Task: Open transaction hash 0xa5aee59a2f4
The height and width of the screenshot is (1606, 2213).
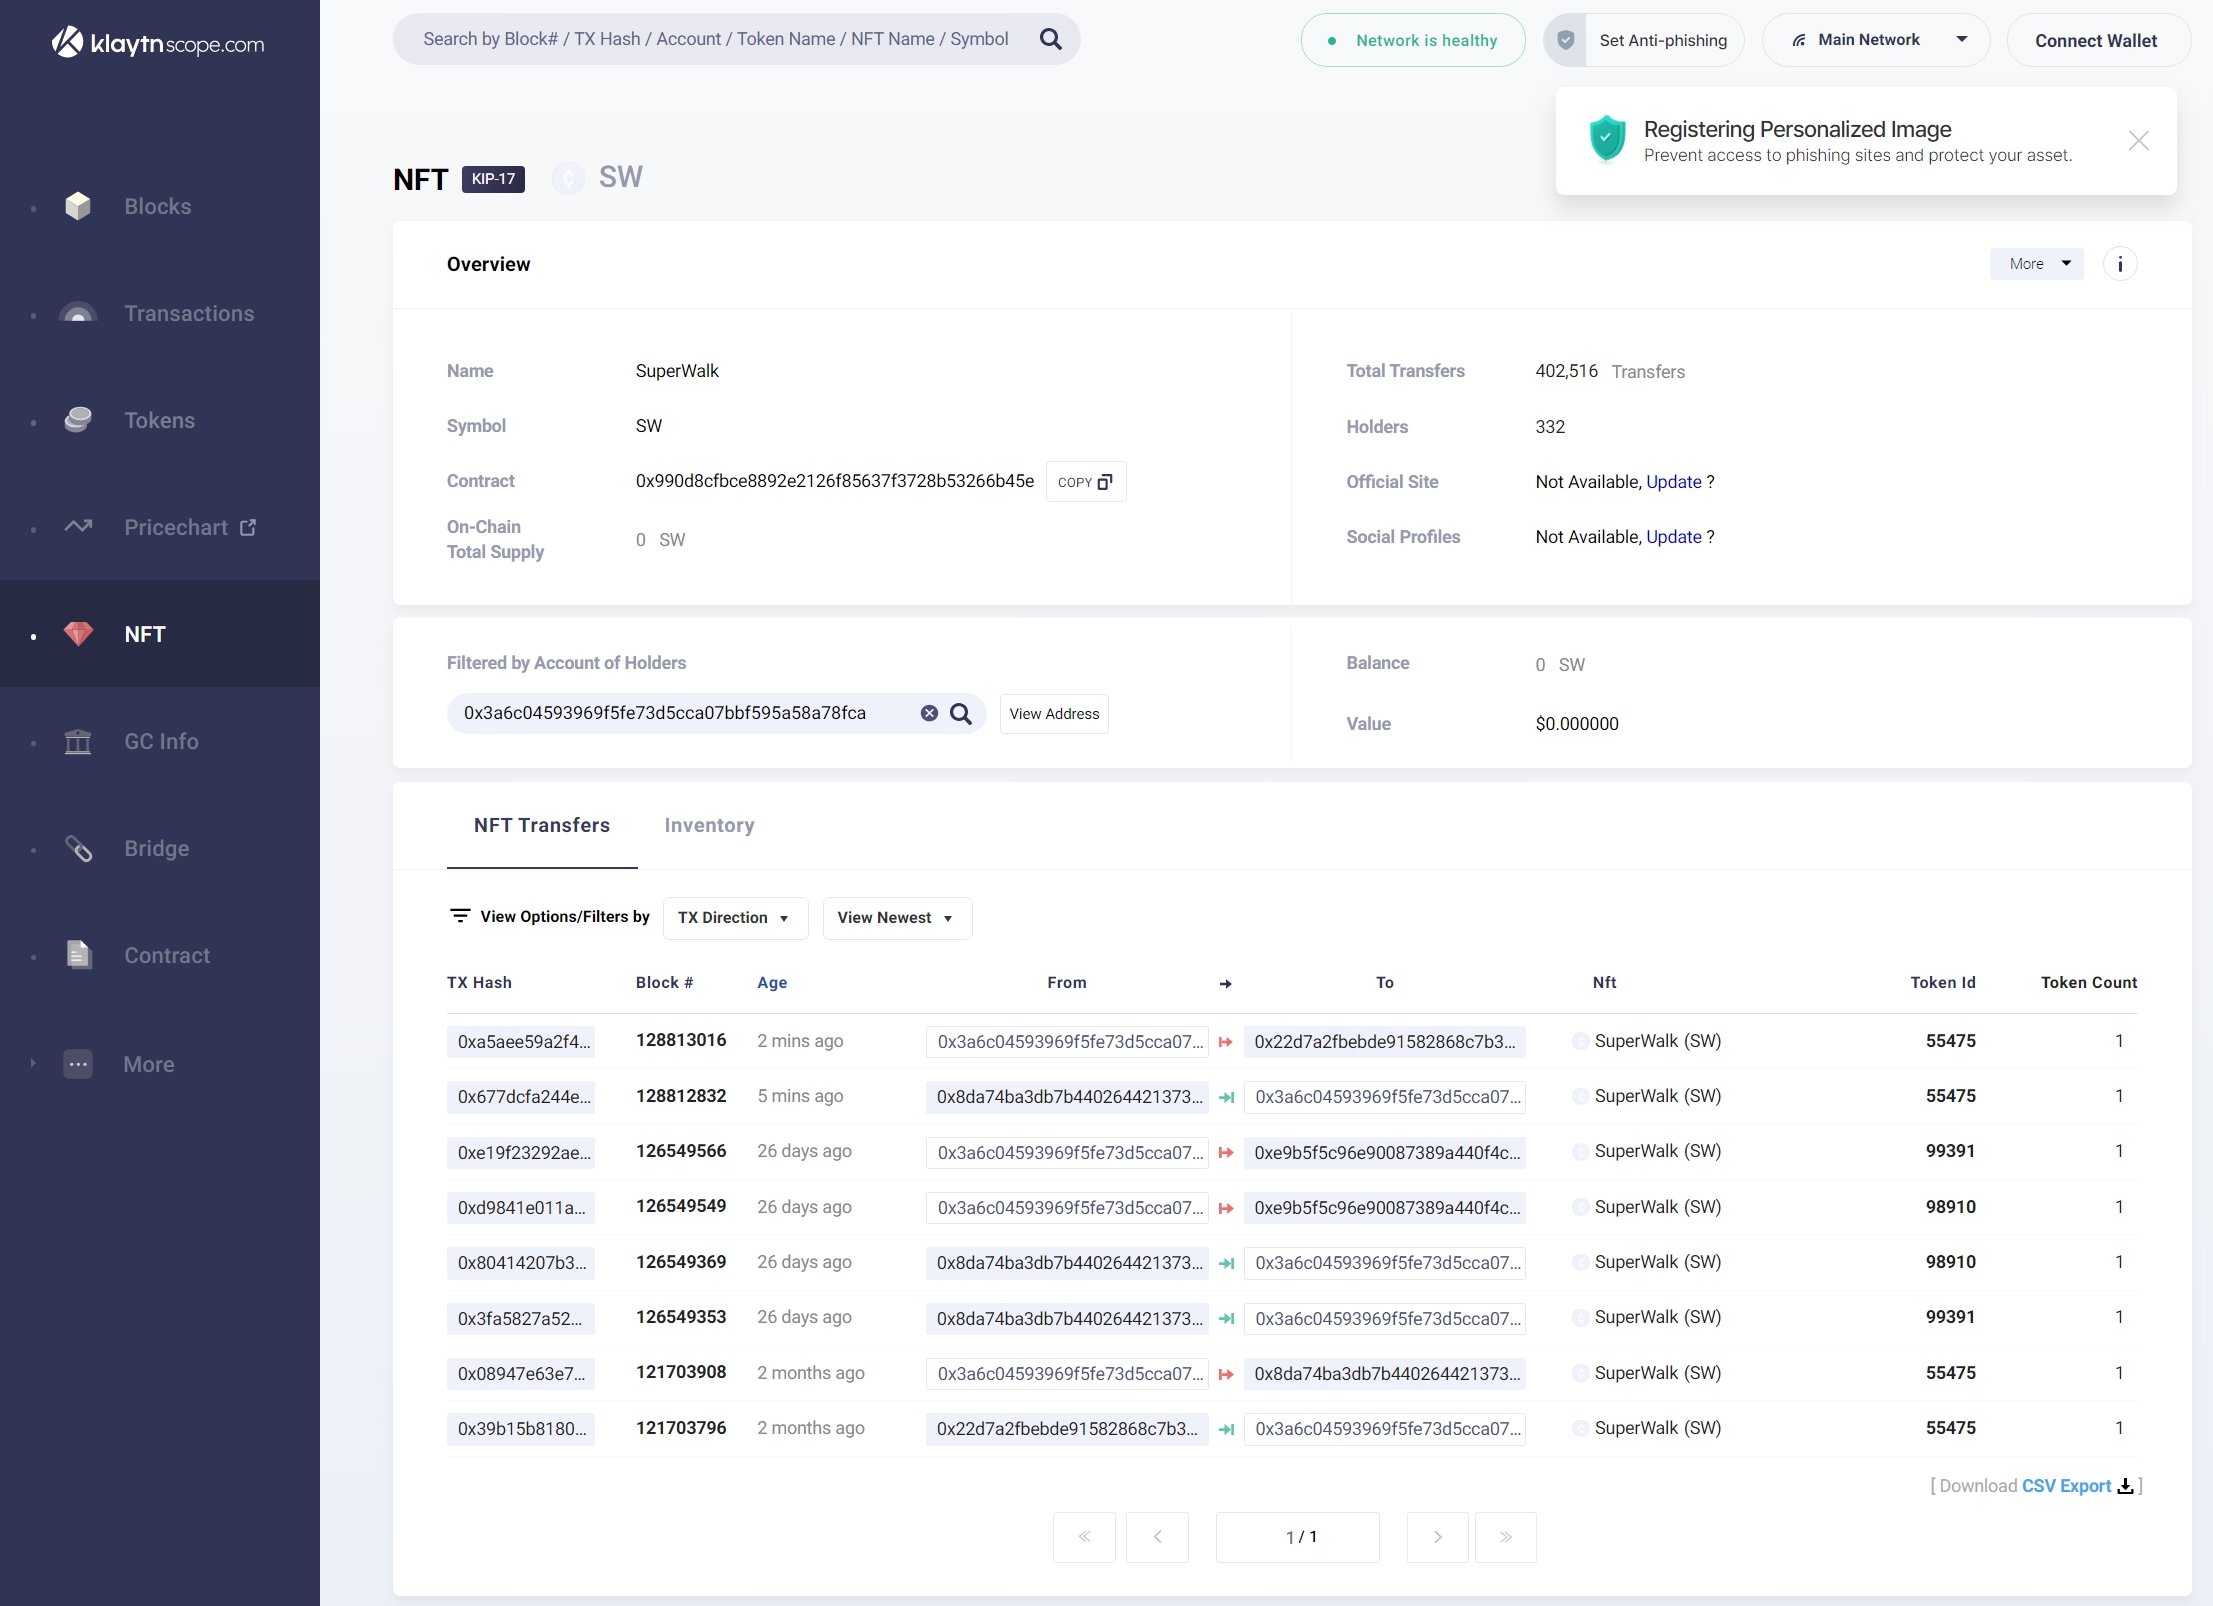Action: pos(523,1042)
